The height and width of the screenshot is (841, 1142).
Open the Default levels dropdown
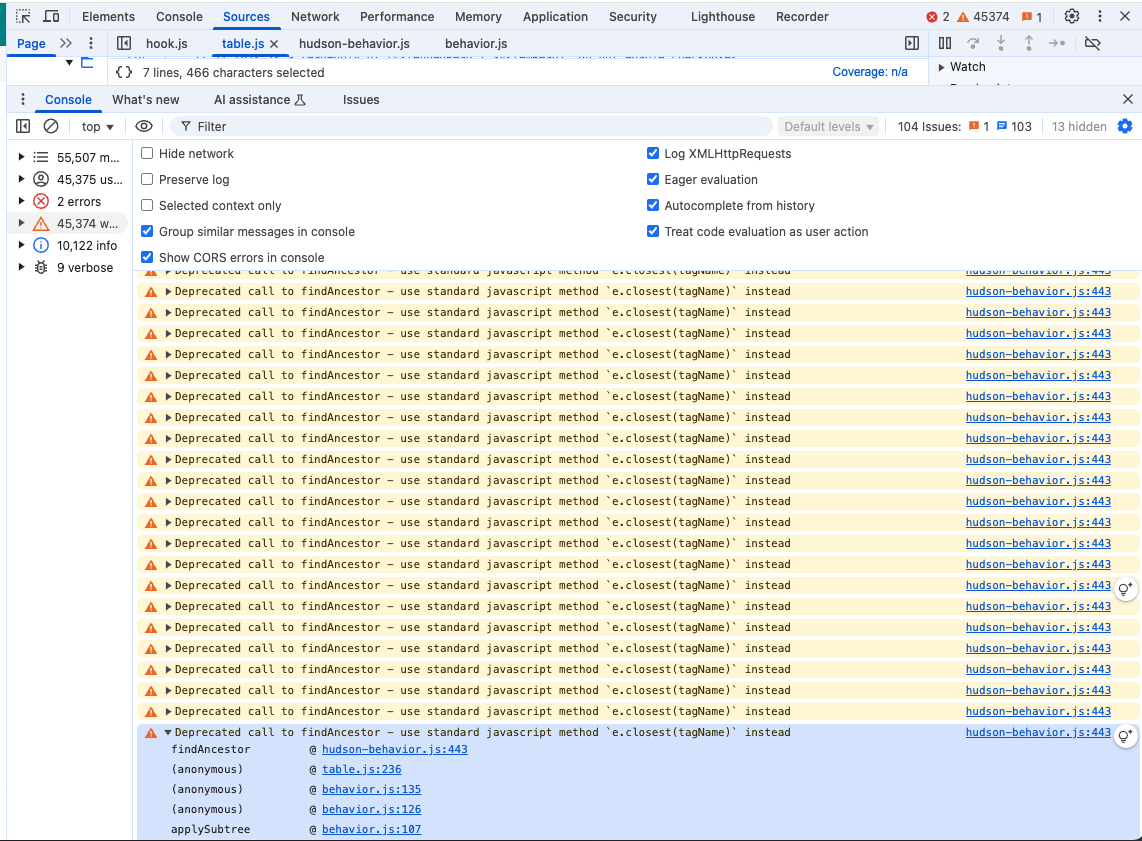point(829,127)
